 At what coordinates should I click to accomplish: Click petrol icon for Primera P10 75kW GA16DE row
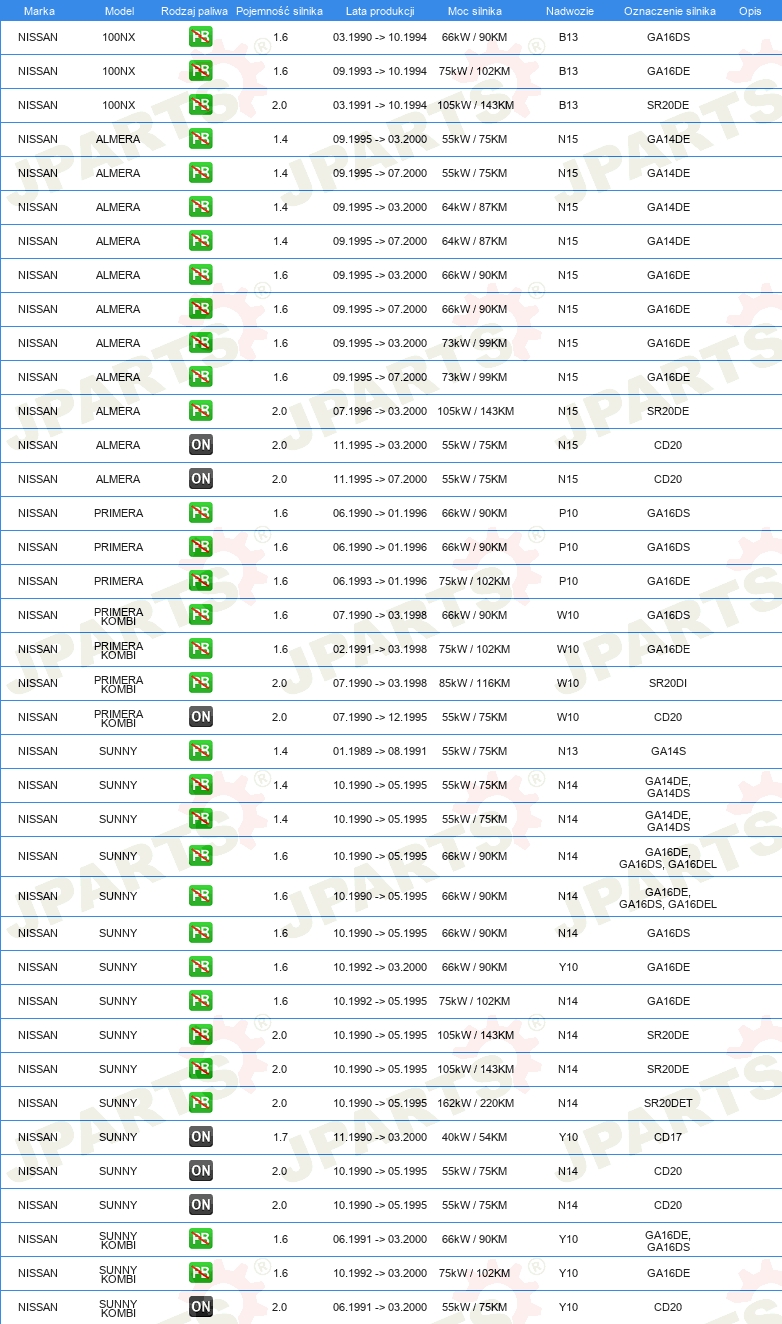tap(201, 581)
